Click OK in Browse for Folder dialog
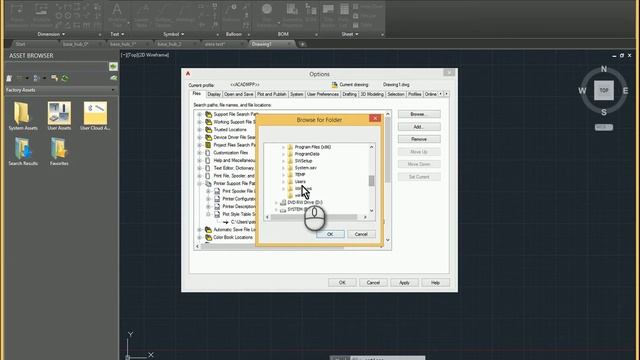Screen dimensions: 640x360 pos(330,234)
